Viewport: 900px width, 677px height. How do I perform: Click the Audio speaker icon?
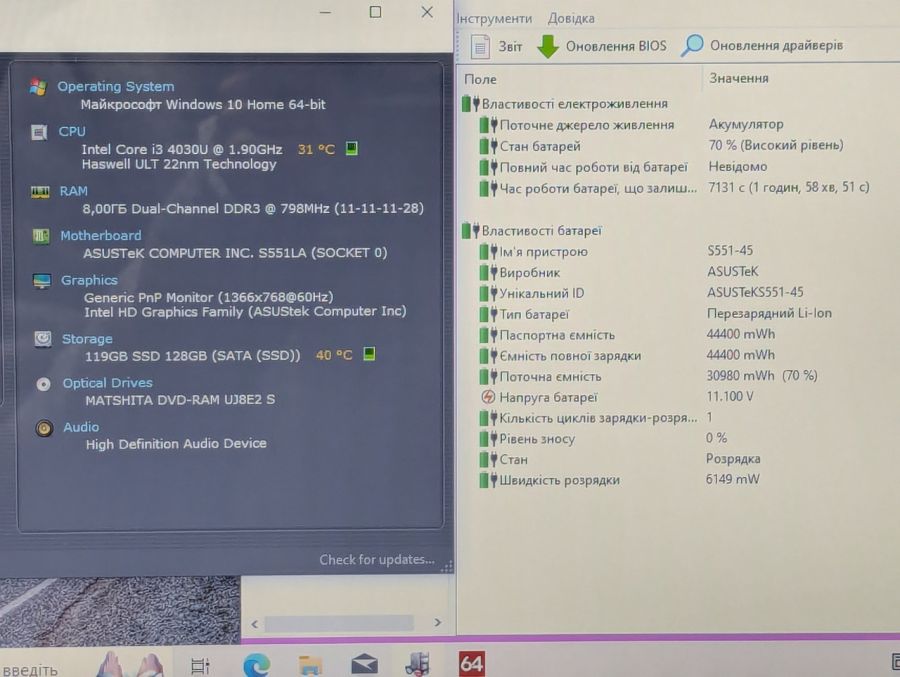click(44, 428)
